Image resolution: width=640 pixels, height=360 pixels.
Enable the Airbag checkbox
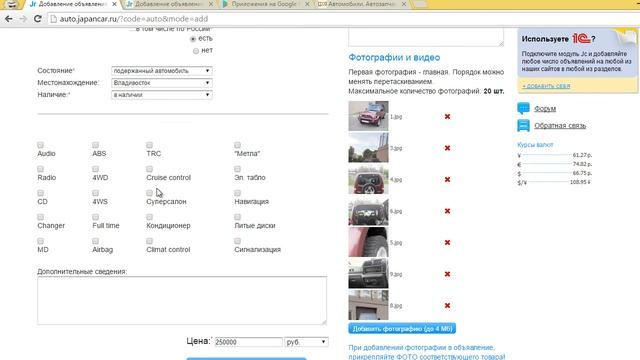pyautogui.click(x=96, y=241)
